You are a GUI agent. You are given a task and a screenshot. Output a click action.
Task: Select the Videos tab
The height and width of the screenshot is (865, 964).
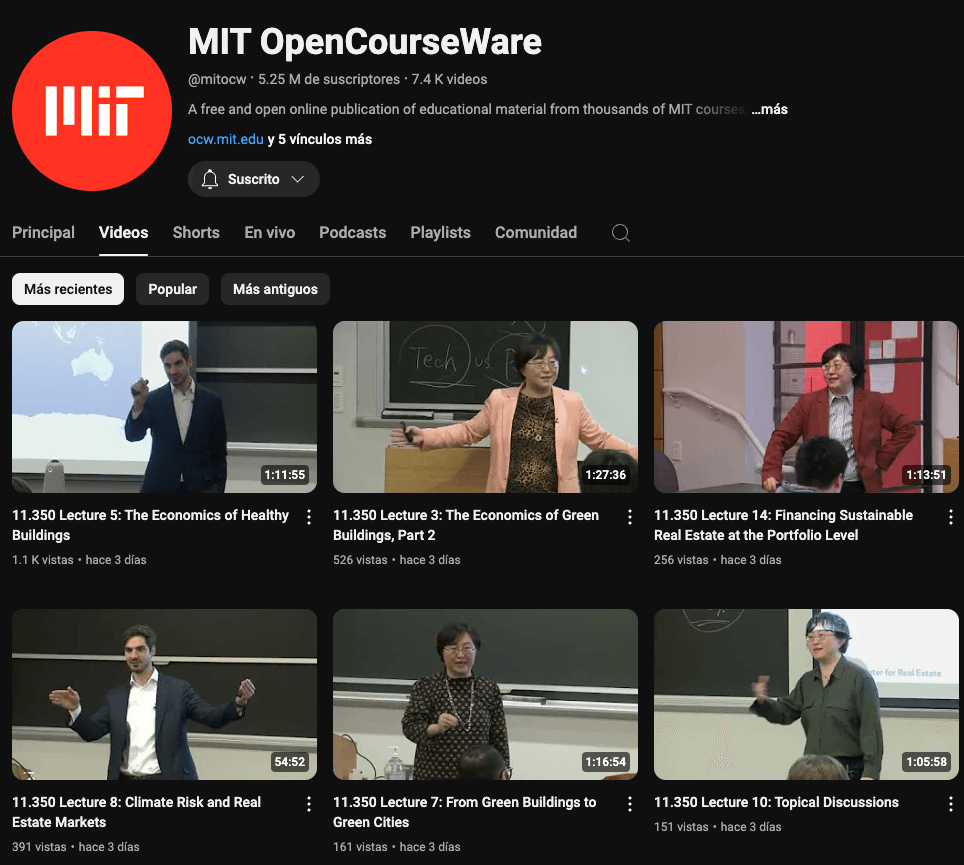[x=124, y=232]
